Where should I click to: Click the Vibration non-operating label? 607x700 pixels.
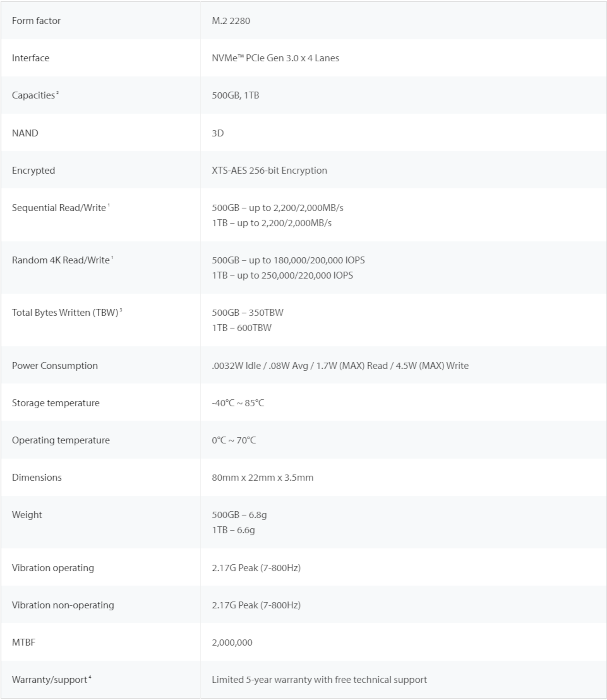tap(63, 605)
